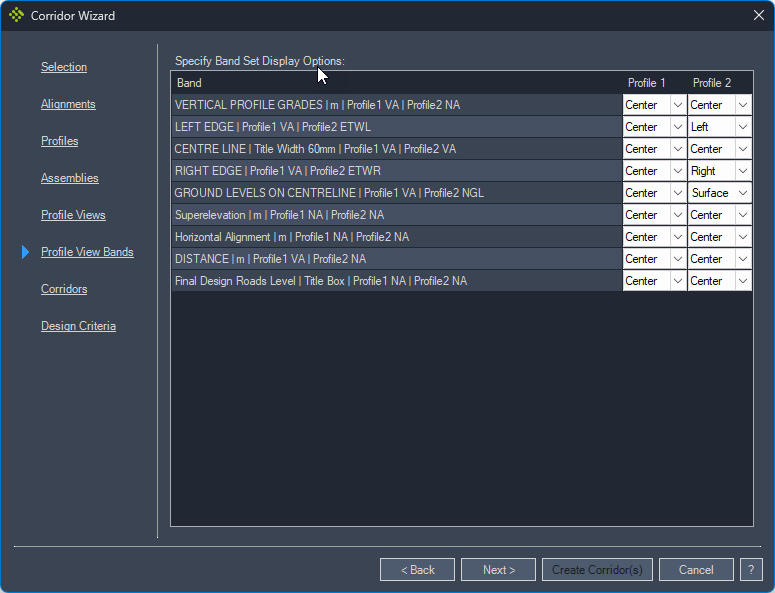Select the Horizontal Alignment band row

click(x=396, y=237)
